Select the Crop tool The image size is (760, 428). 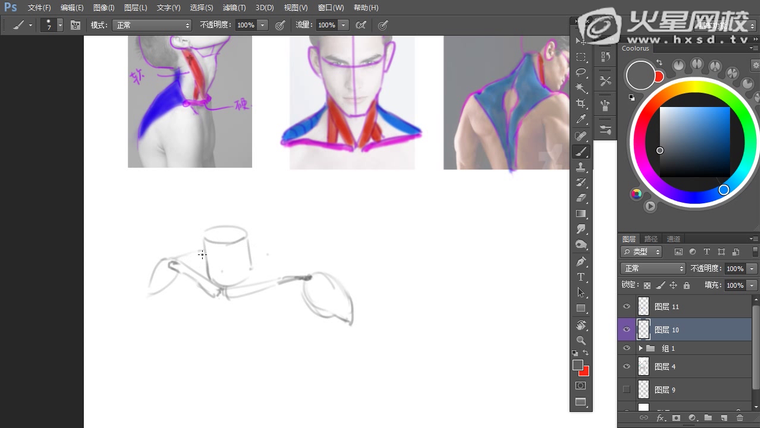(x=581, y=103)
